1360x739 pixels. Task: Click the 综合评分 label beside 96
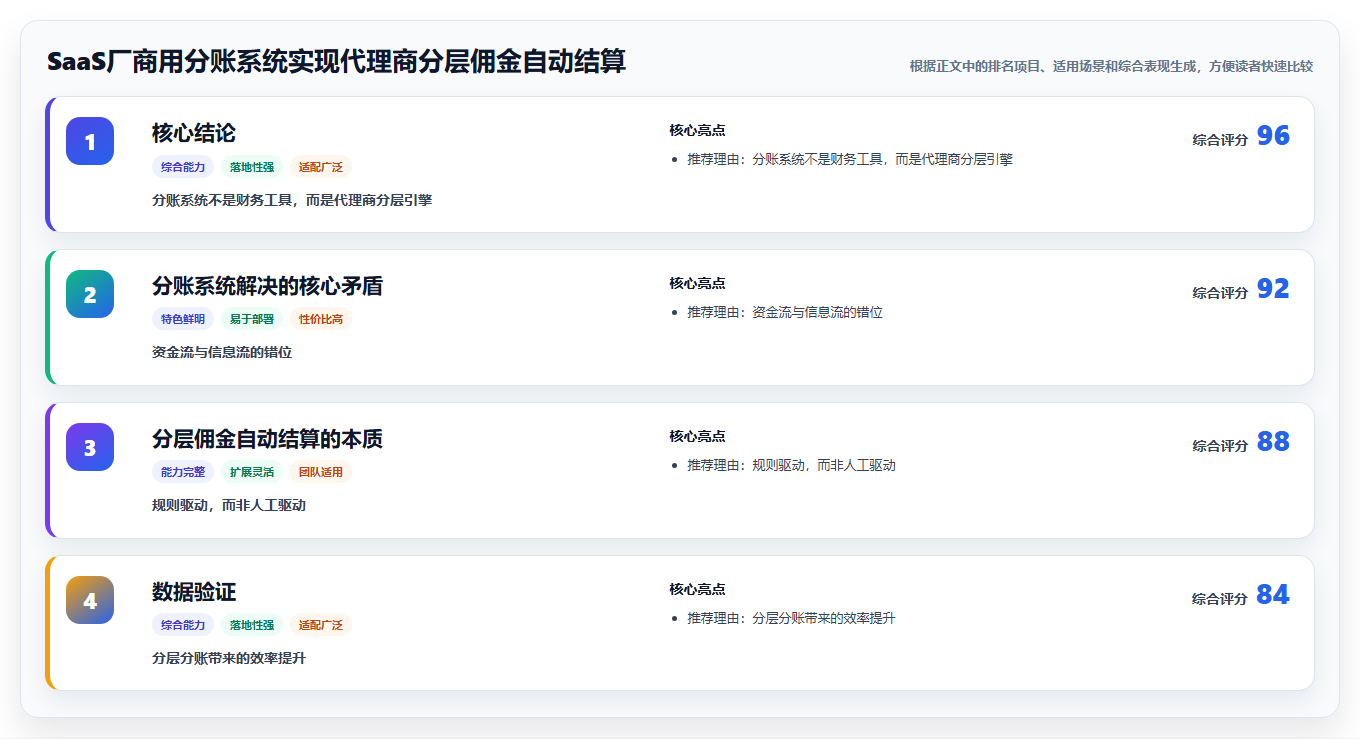[1220, 140]
